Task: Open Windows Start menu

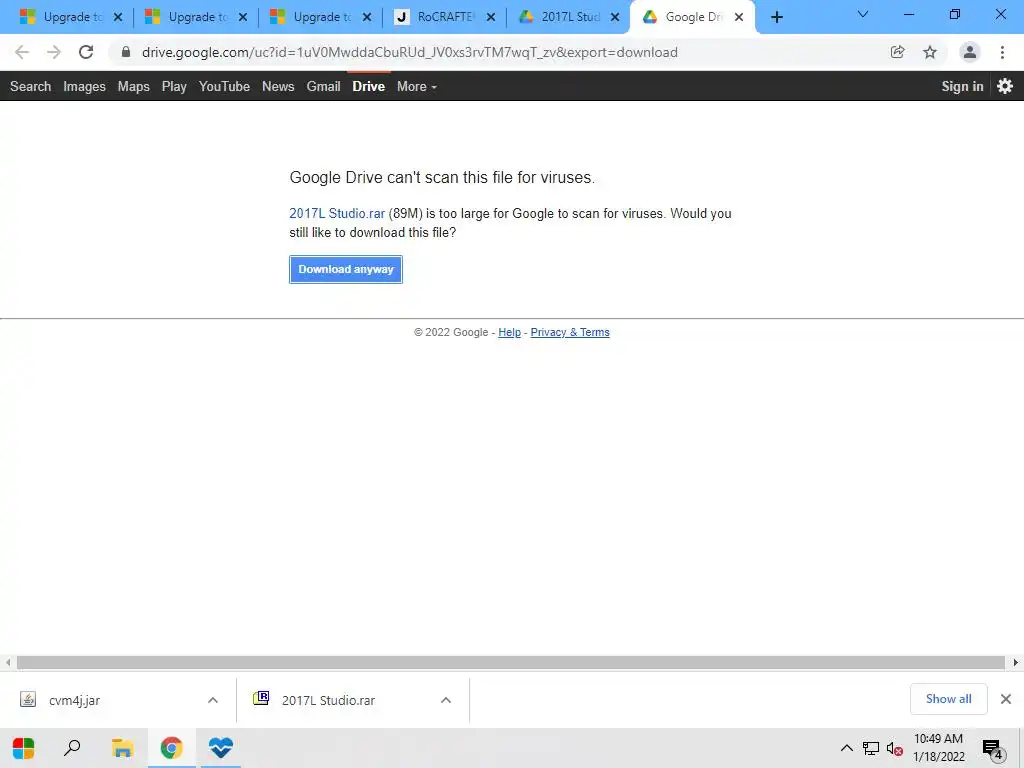Action: point(24,748)
